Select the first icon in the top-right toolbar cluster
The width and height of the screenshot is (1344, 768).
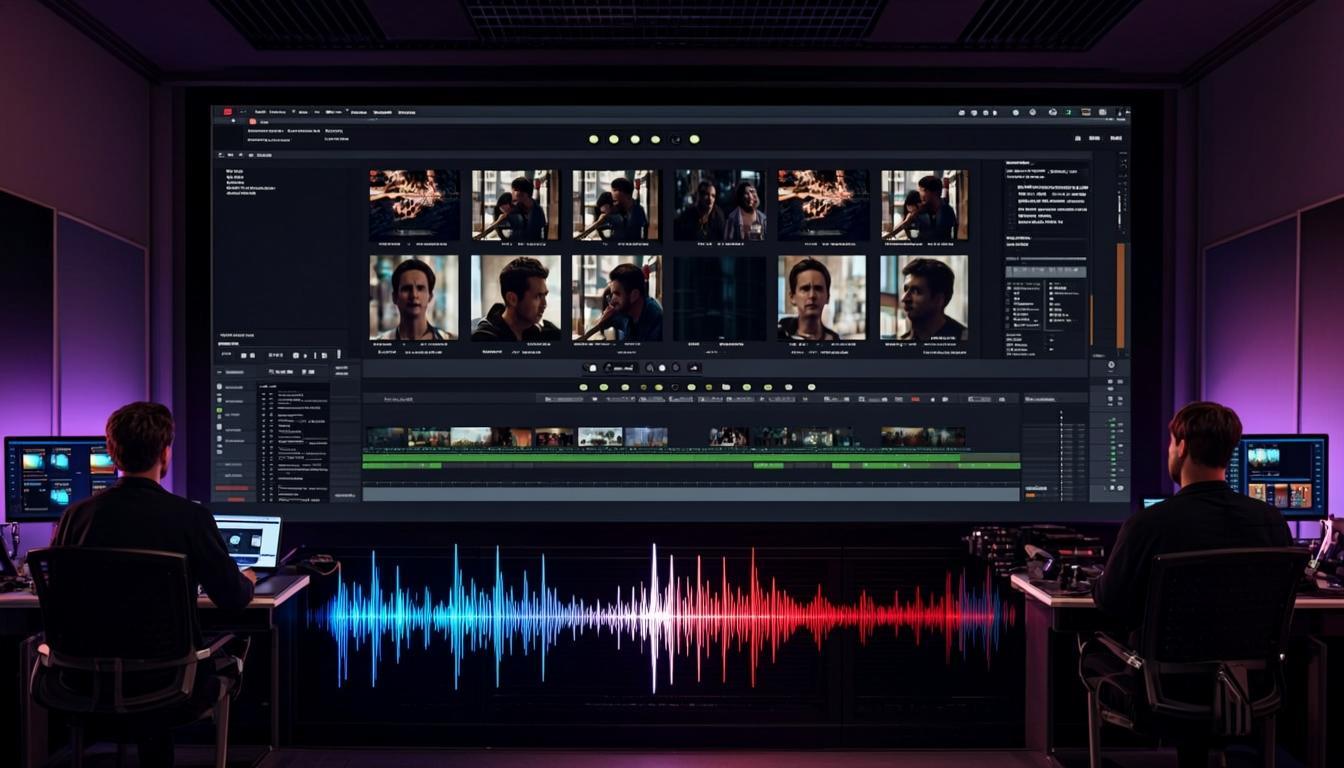961,113
